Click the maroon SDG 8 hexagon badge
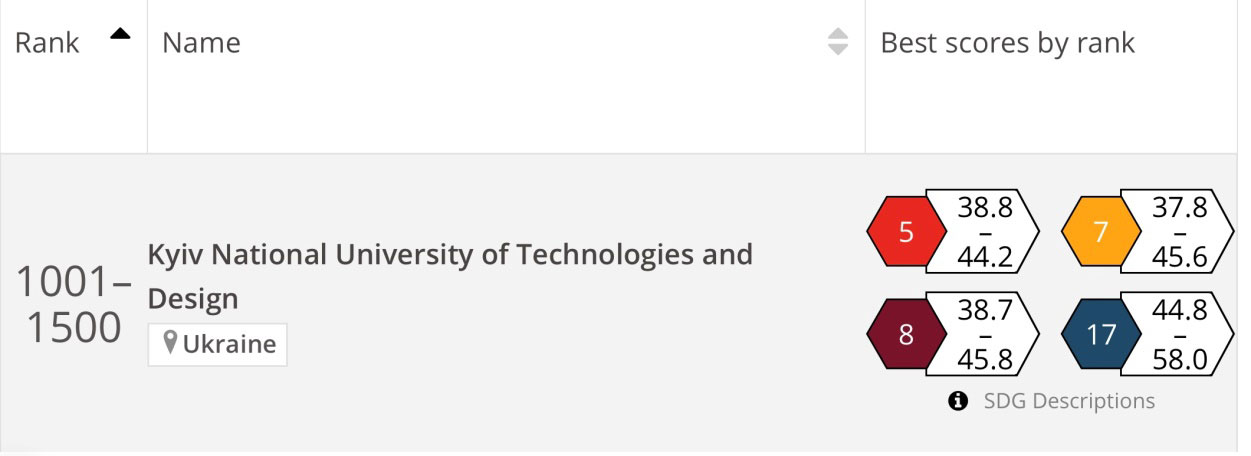1251x456 pixels. click(x=906, y=334)
